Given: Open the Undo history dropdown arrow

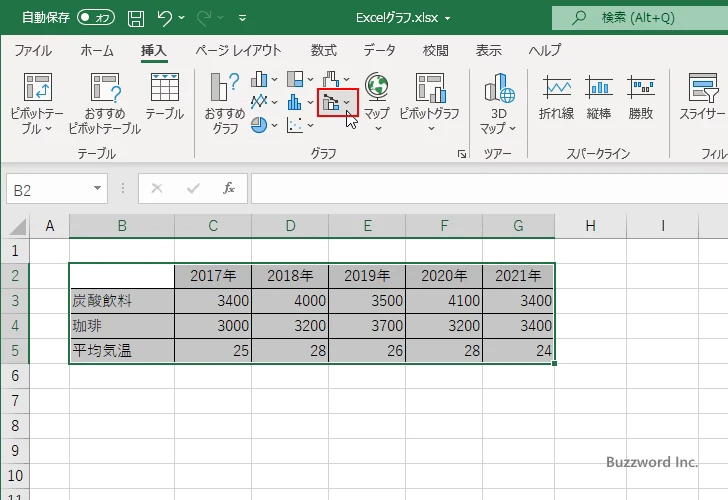Looking at the screenshot, I should point(182,18).
